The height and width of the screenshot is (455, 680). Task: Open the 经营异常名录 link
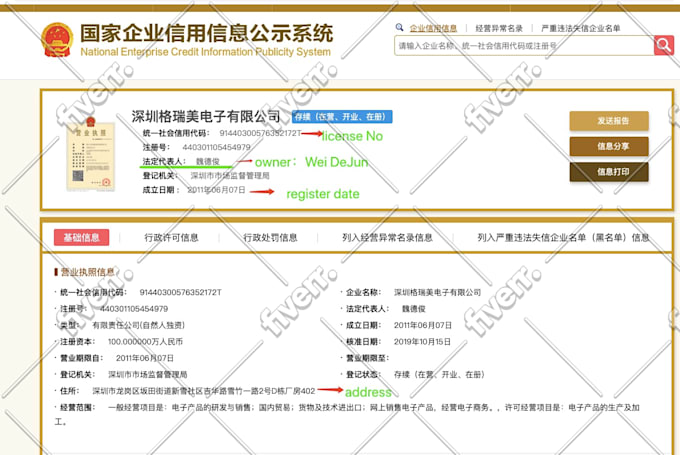[499, 28]
